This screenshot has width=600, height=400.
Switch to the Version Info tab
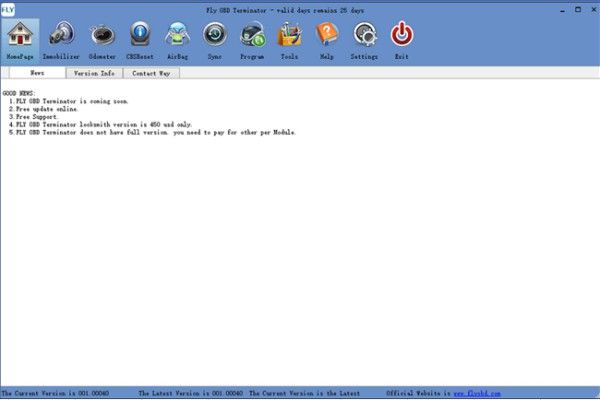point(94,73)
